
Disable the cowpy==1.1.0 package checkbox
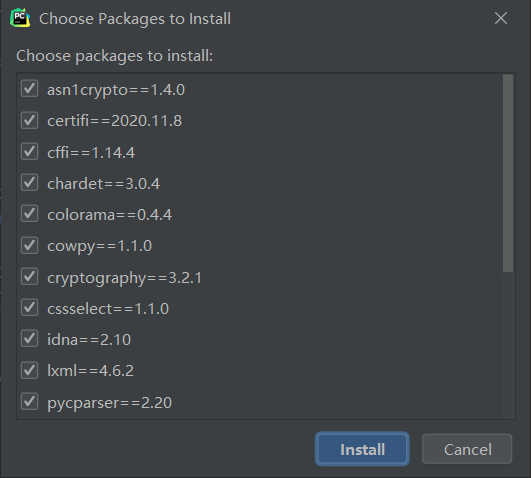(x=29, y=245)
